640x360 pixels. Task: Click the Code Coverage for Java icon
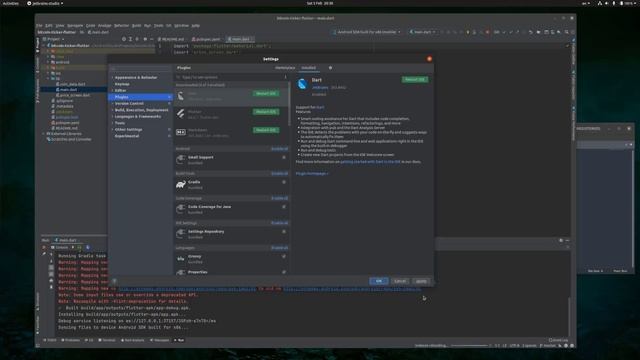click(x=181, y=209)
